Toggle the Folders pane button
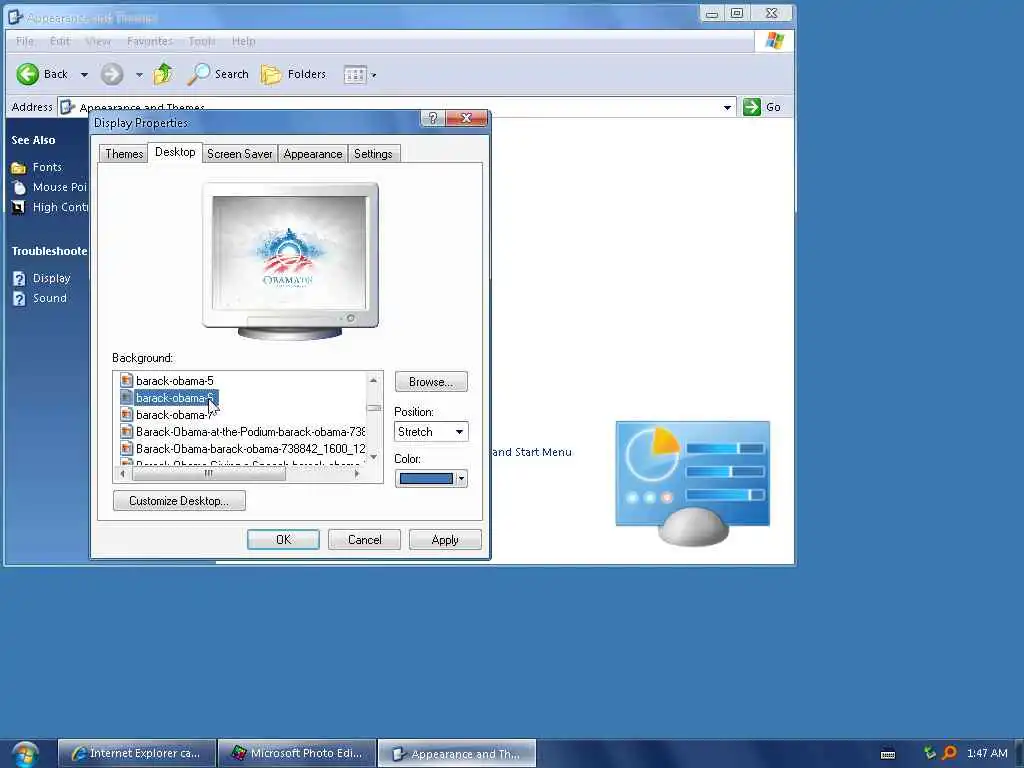Image resolution: width=1024 pixels, height=768 pixels. [293, 74]
